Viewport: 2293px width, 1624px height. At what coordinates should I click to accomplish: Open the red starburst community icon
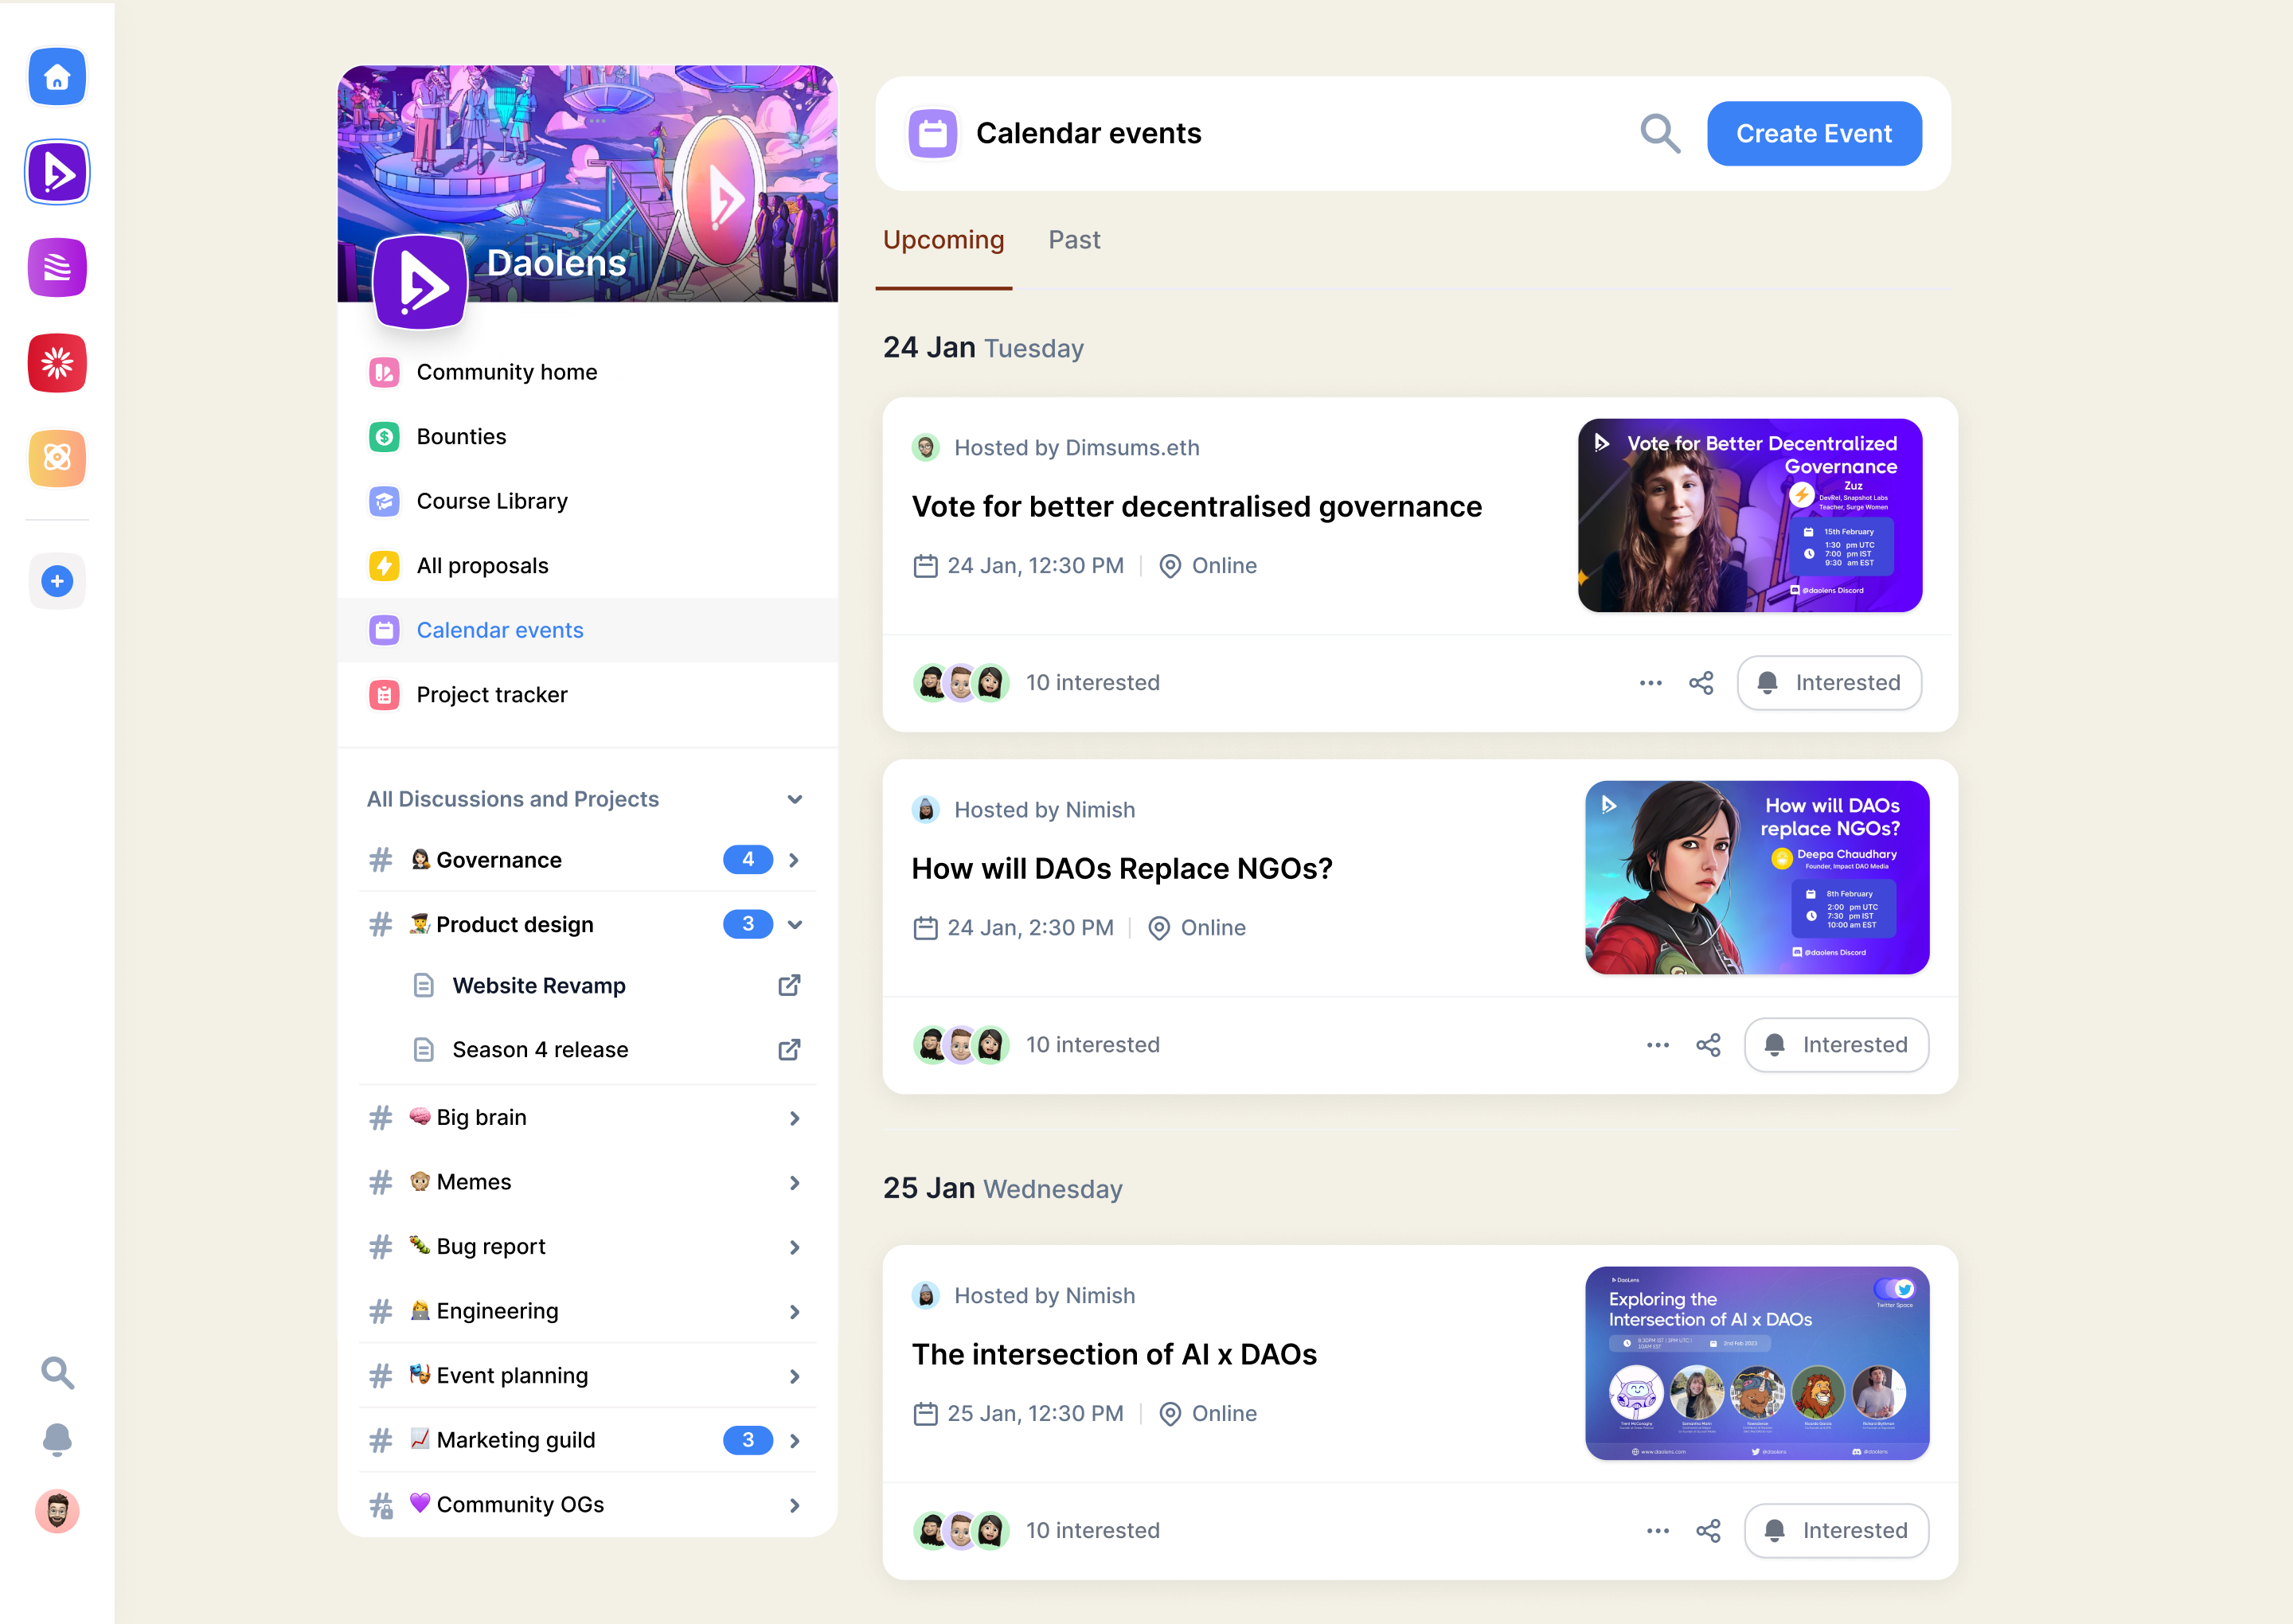57,363
